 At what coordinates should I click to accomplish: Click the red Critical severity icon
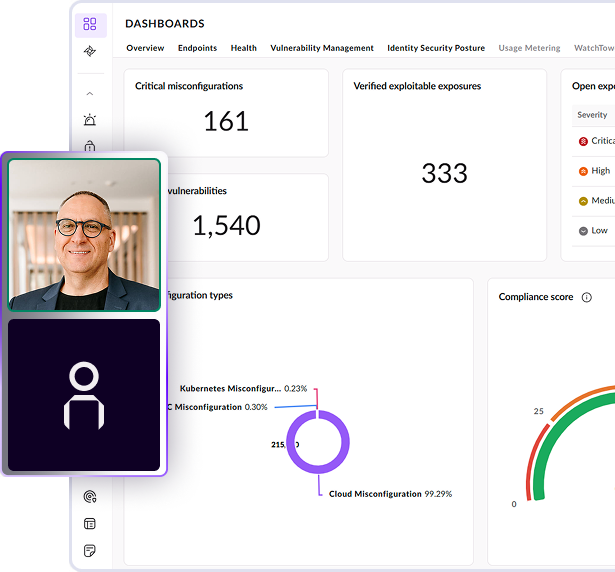(x=583, y=141)
